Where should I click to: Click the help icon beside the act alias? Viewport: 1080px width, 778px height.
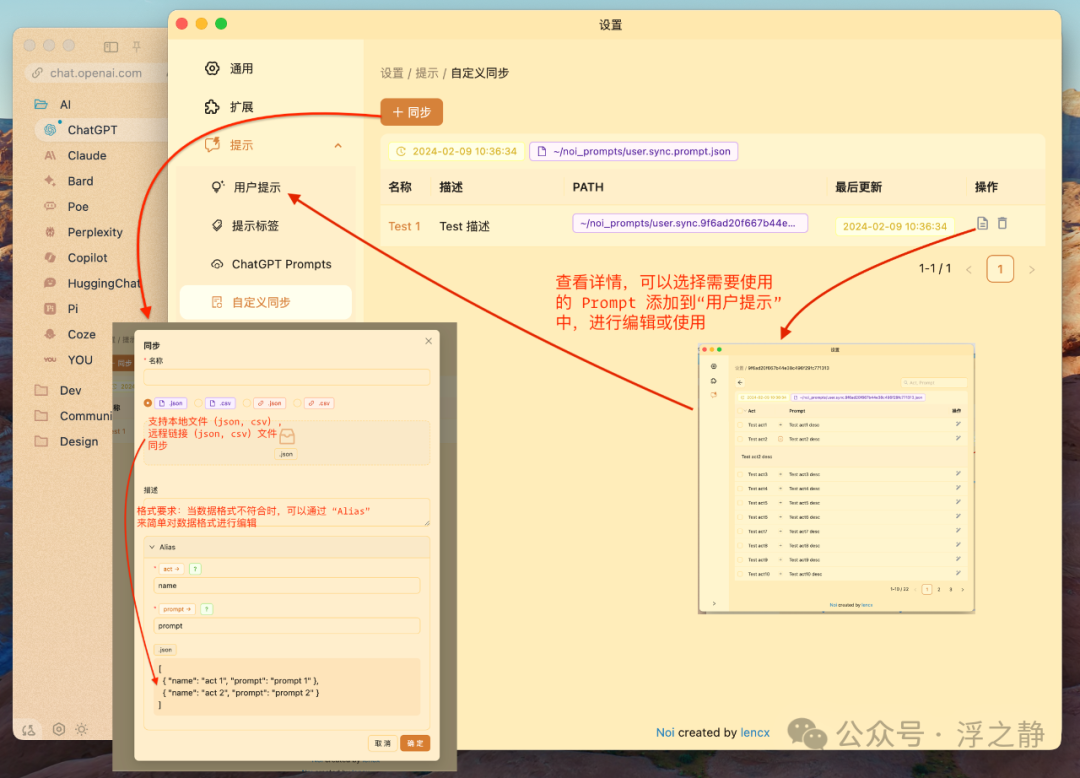coord(195,569)
